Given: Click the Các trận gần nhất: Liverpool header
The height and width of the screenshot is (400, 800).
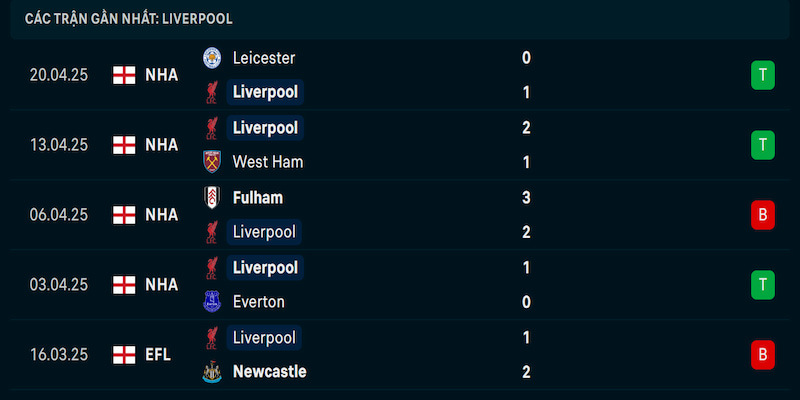Looking at the screenshot, I should point(129,19).
